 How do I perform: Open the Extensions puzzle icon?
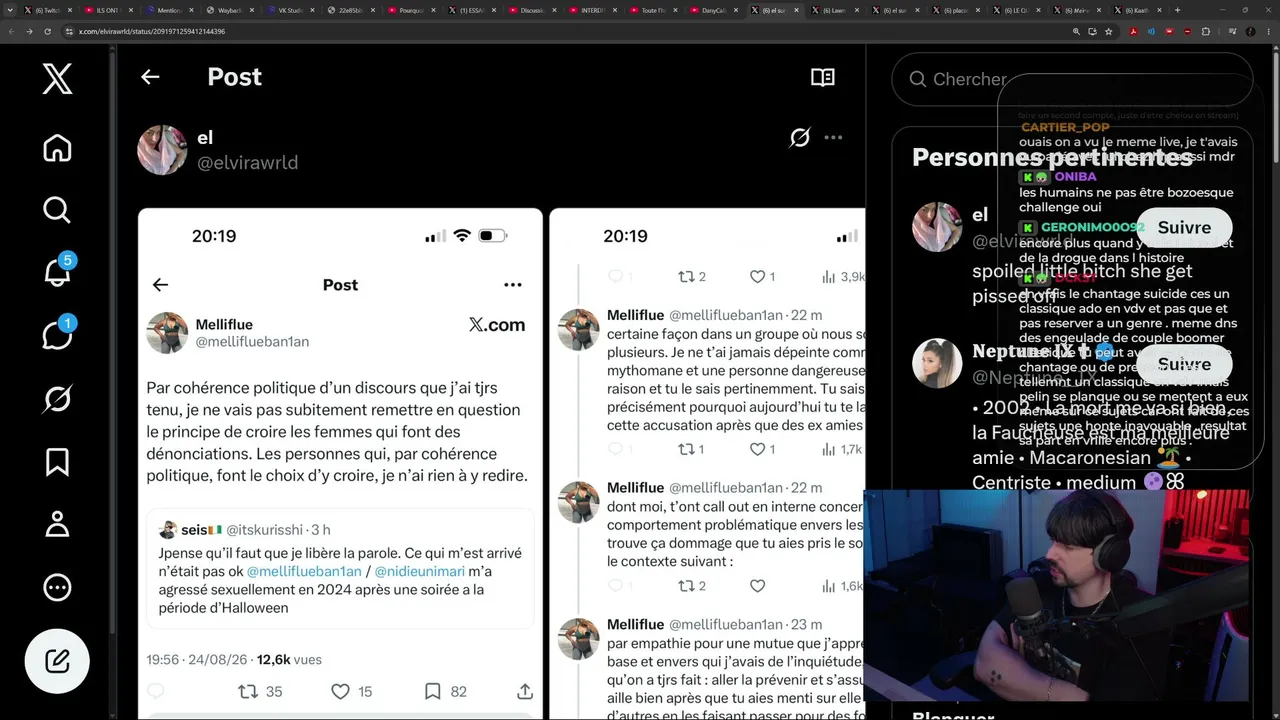tap(1205, 32)
